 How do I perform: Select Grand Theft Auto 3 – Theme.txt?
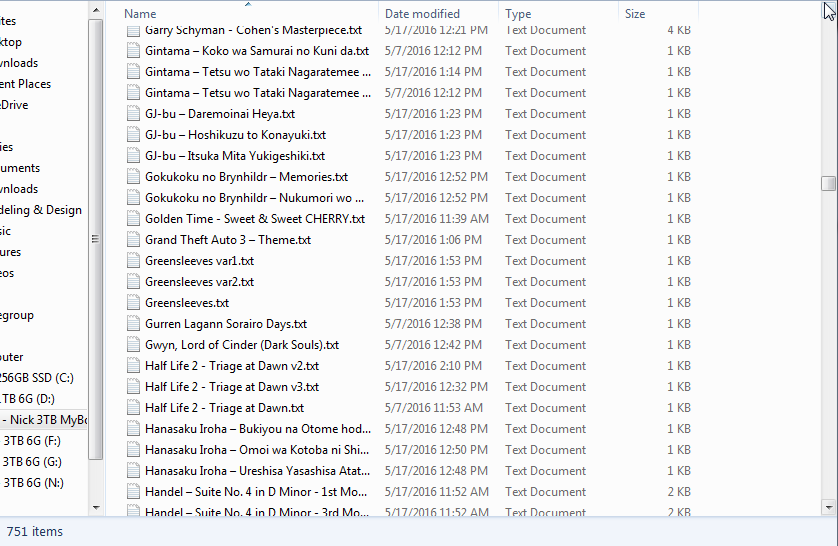pyautogui.click(x=228, y=240)
